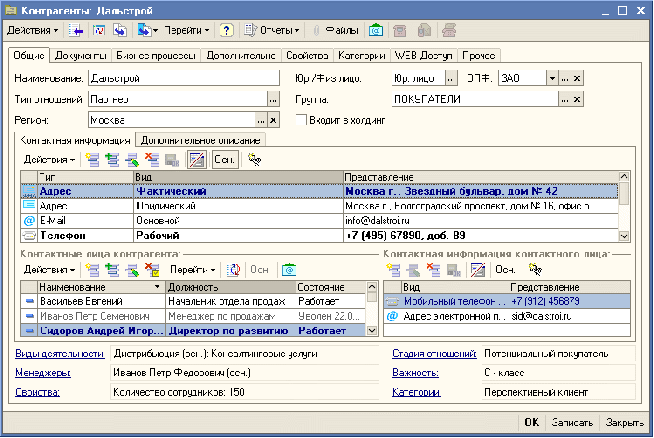The width and height of the screenshot is (654, 438).
Task: Copy contact info row with the green plus icon
Action: point(112,160)
